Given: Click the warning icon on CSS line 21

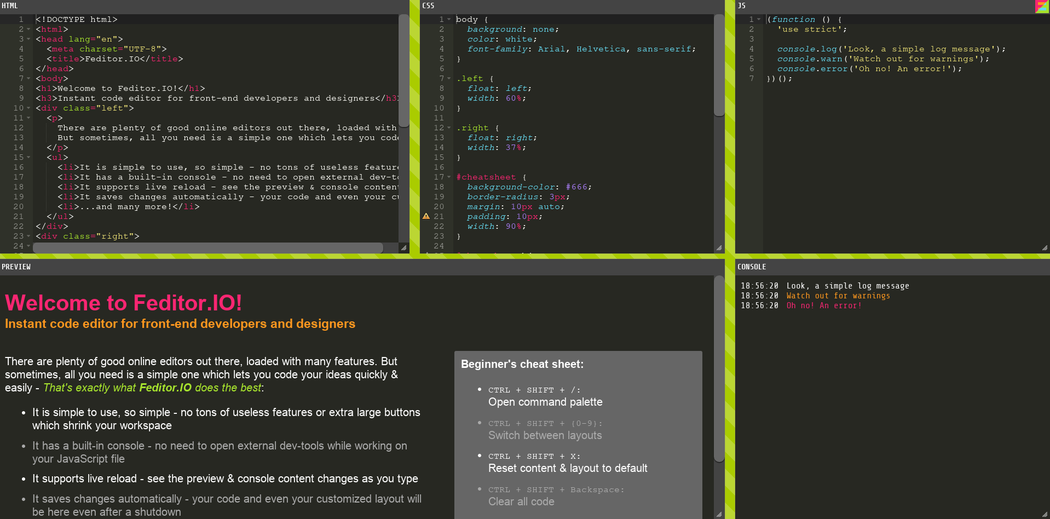Looking at the screenshot, I should pyautogui.click(x=427, y=216).
